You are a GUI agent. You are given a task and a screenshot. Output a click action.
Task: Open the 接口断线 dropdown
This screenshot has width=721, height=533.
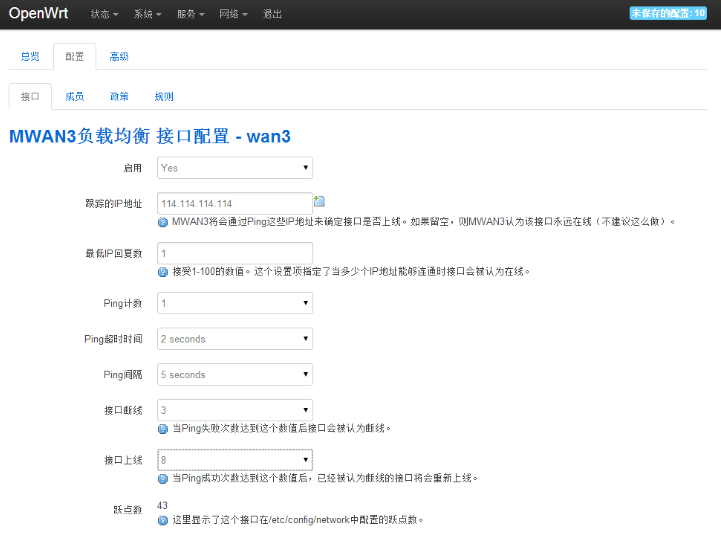click(235, 410)
